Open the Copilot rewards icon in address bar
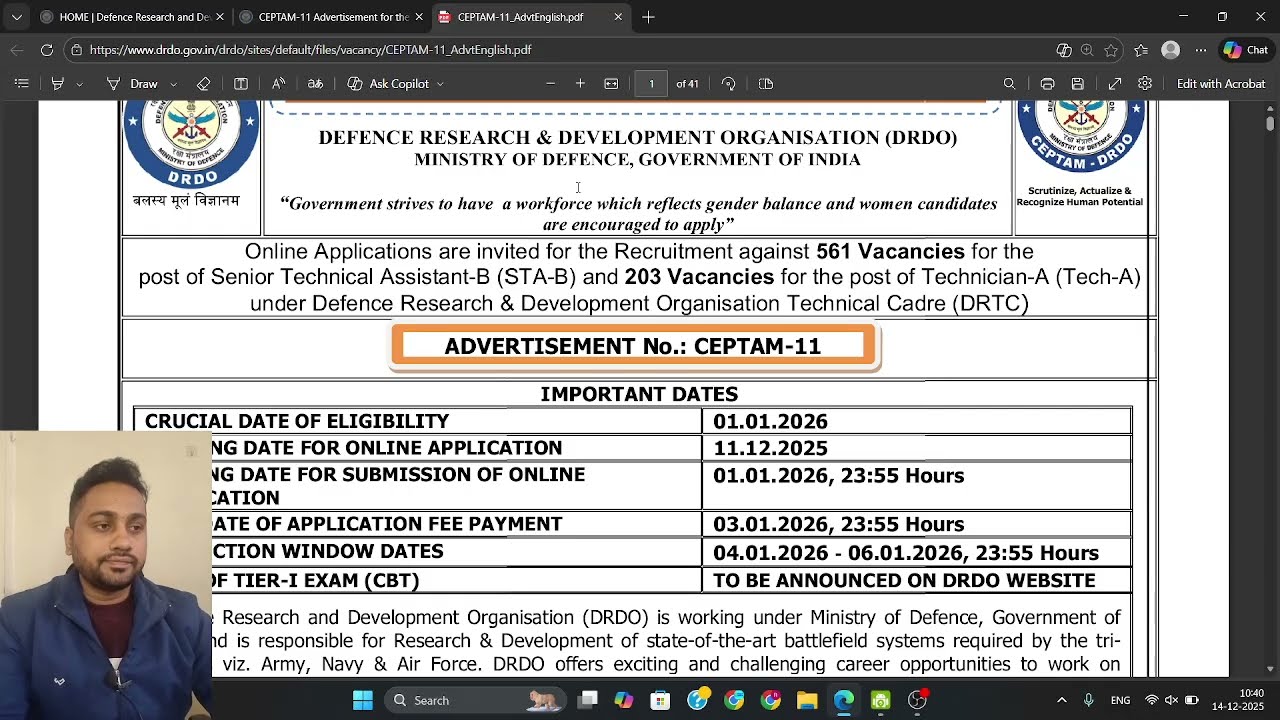 (x=1064, y=50)
